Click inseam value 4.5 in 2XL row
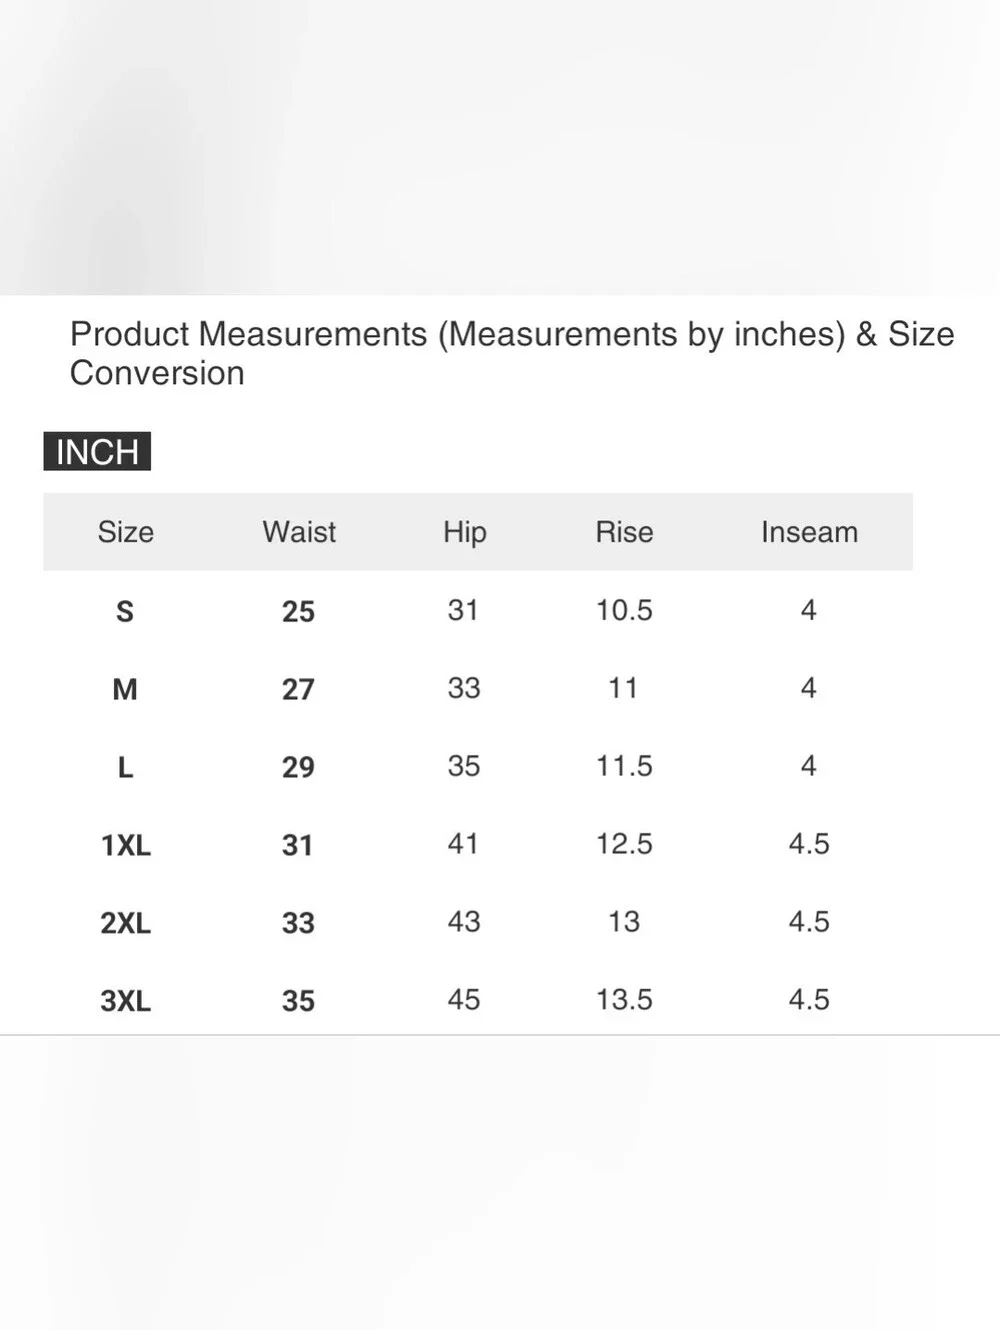This screenshot has width=1000, height=1330. click(x=809, y=922)
